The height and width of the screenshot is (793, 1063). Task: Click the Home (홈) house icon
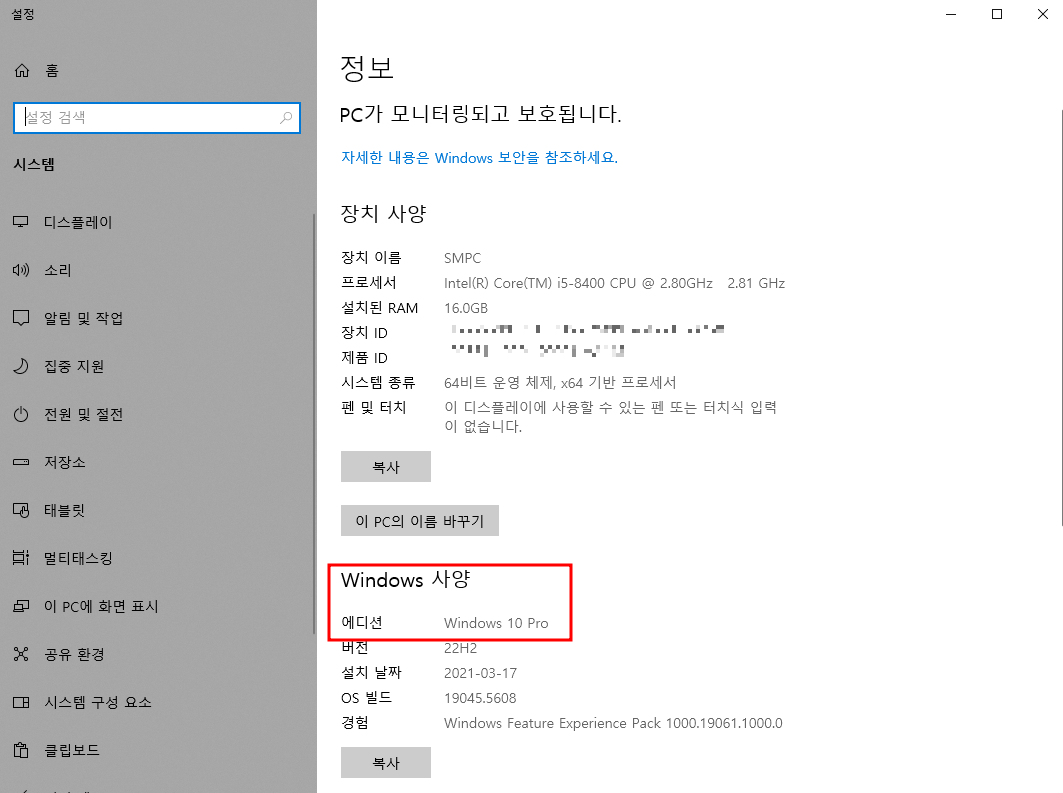coord(22,70)
